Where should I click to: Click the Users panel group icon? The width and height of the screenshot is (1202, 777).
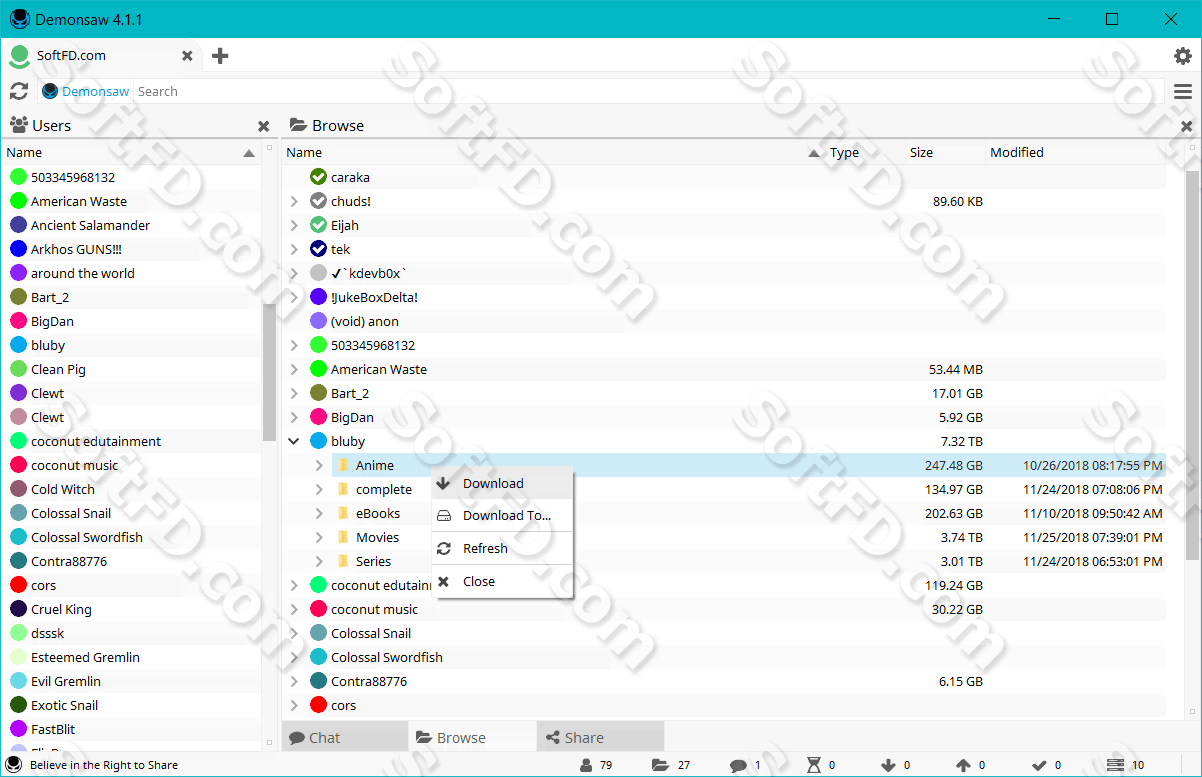pyautogui.click(x=18, y=125)
